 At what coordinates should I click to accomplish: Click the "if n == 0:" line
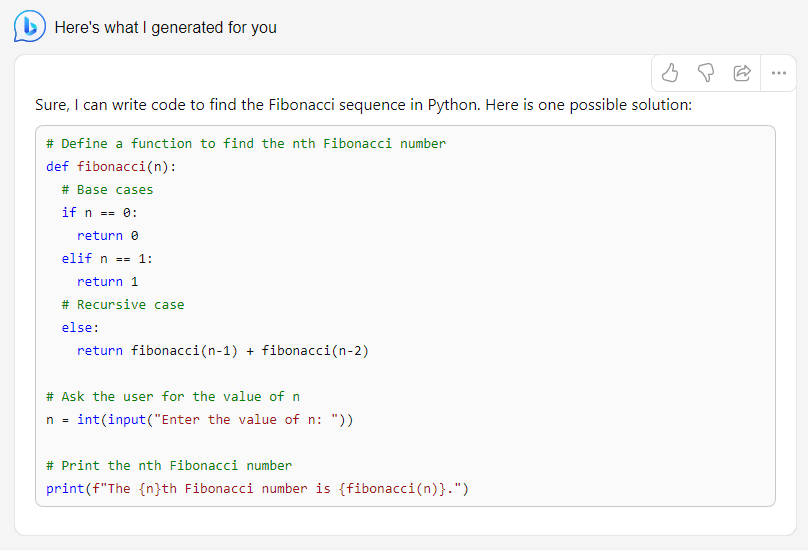click(99, 213)
